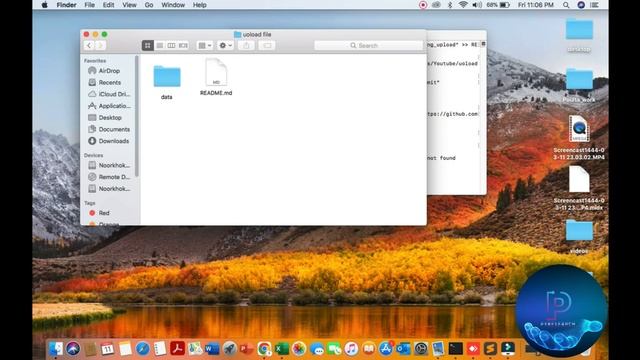Bring the Terminal window to front
Image resolution: width=640 pixels, height=360 pixels.
point(456,114)
